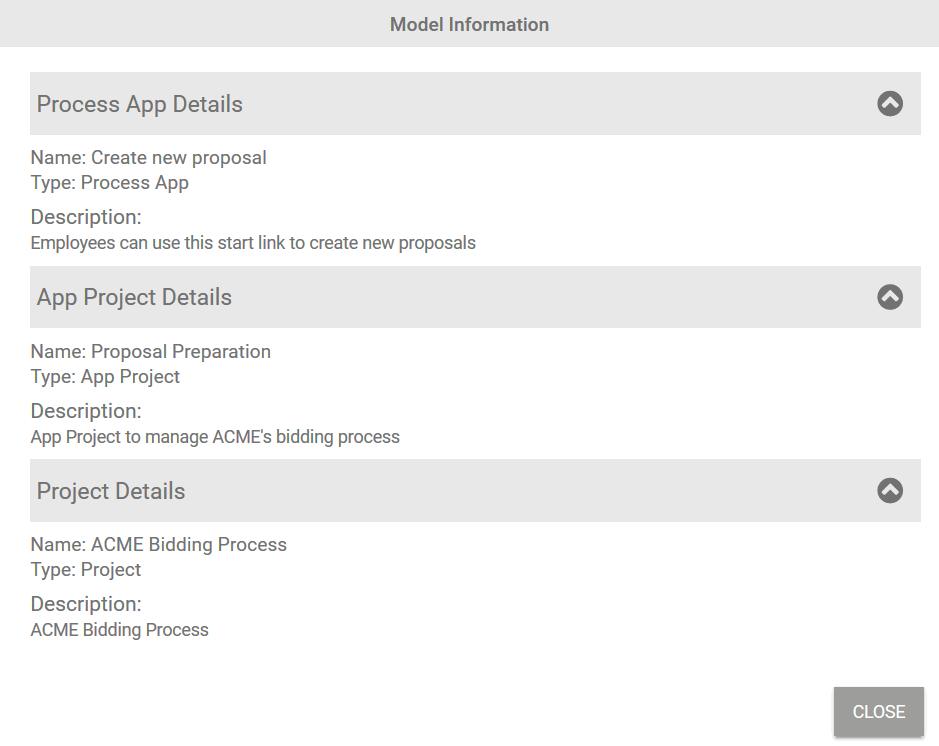Screen dimensions: 939x746
Task: Click the Model Information dialog title
Action: [x=469, y=24]
